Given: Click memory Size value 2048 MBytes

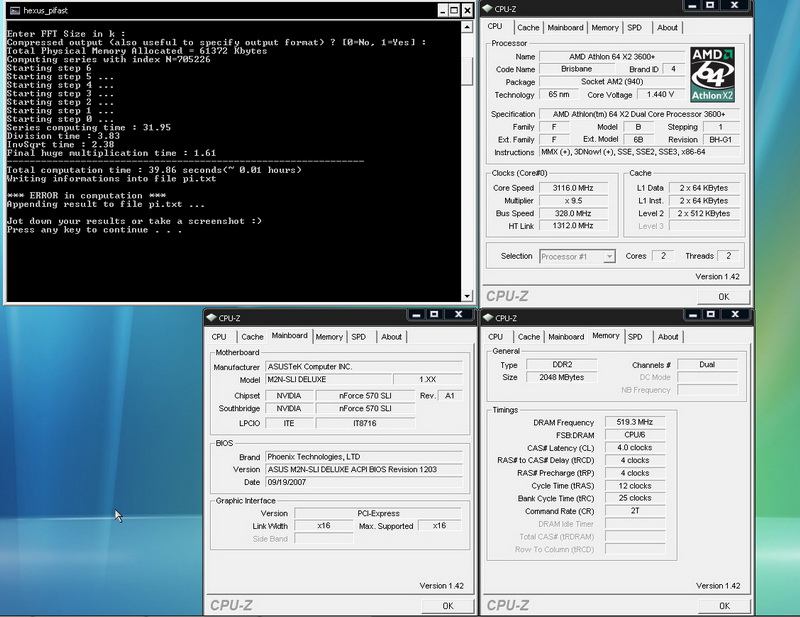Looking at the screenshot, I should coord(562,377).
